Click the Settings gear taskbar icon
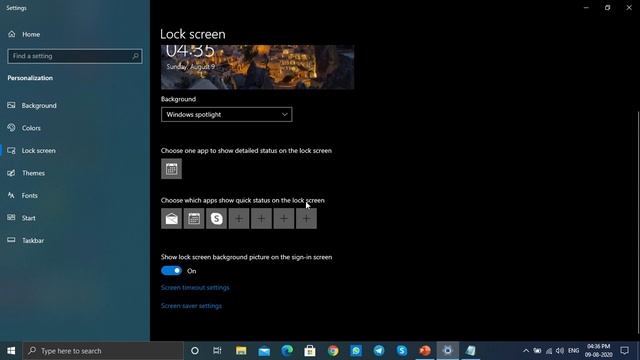 (448, 351)
